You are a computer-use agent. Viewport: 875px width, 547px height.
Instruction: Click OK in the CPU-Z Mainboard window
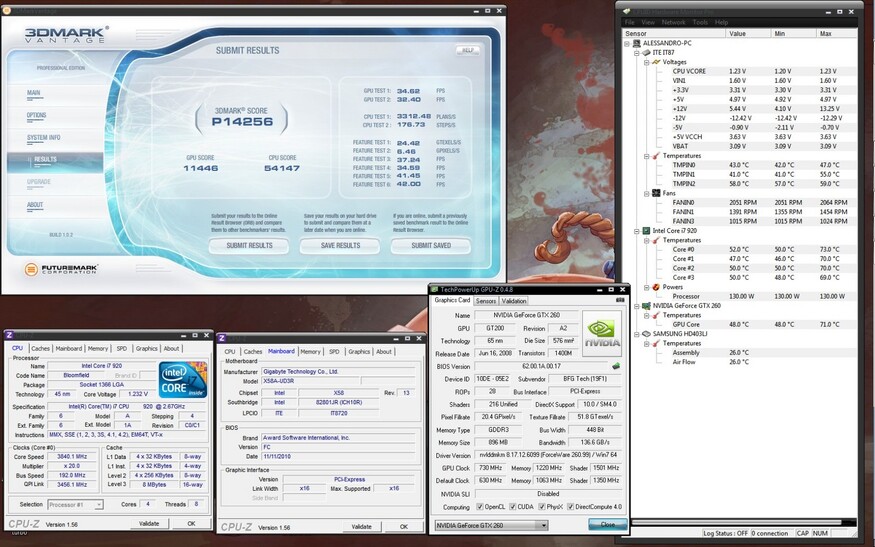click(404, 526)
